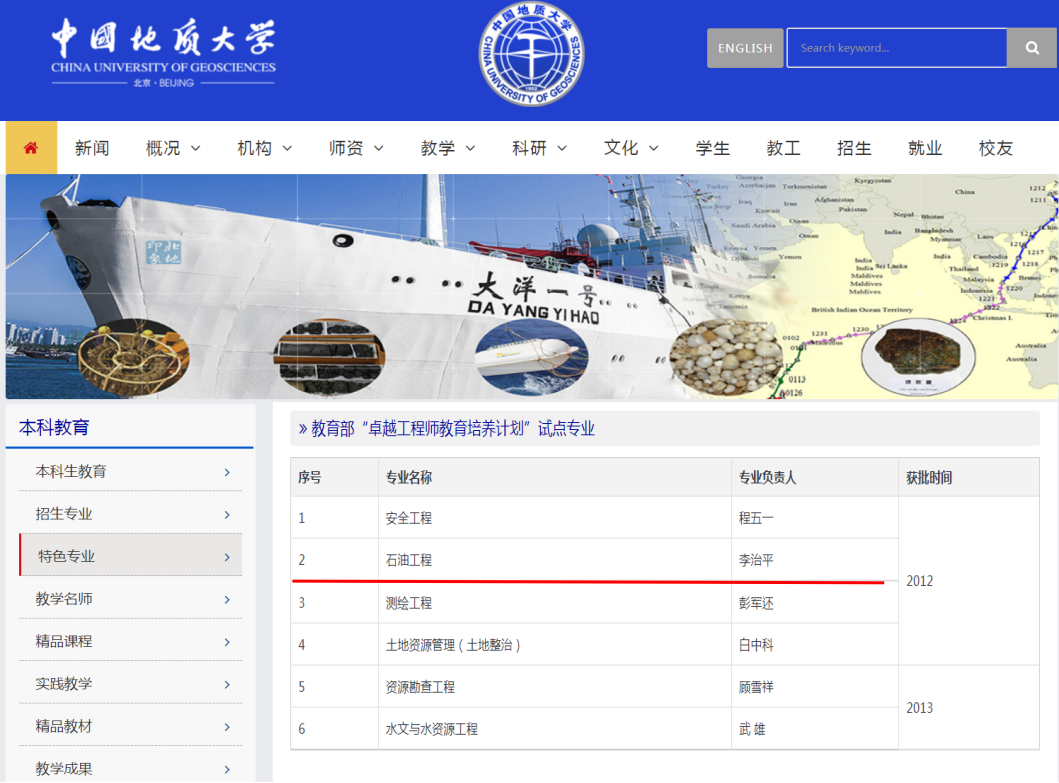Screen dimensions: 1059x783
Task: Expand the 机构 dropdown menu
Action: click(x=264, y=148)
